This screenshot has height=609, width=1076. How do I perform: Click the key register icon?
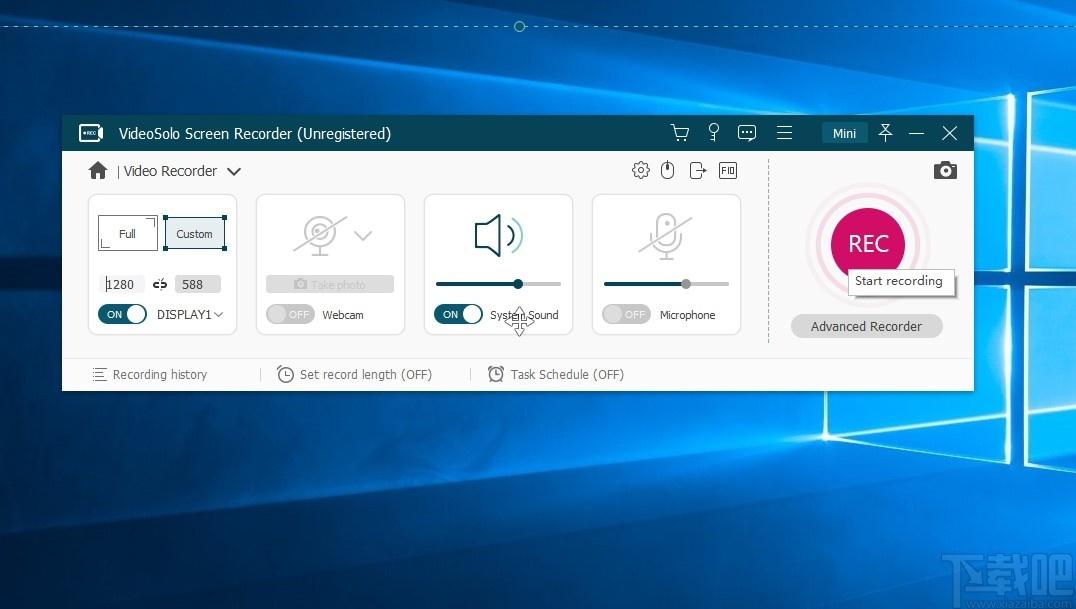click(x=714, y=133)
